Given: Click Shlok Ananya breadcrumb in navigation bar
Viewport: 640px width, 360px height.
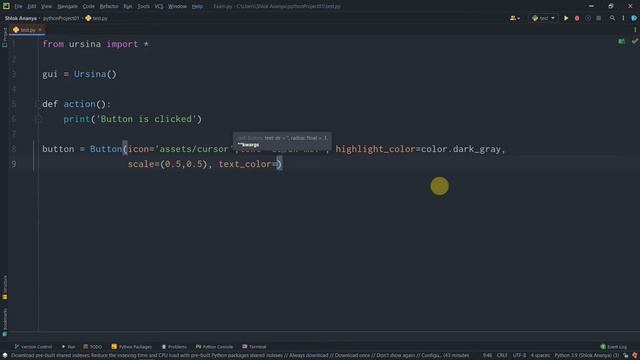Looking at the screenshot, I should 20,18.
